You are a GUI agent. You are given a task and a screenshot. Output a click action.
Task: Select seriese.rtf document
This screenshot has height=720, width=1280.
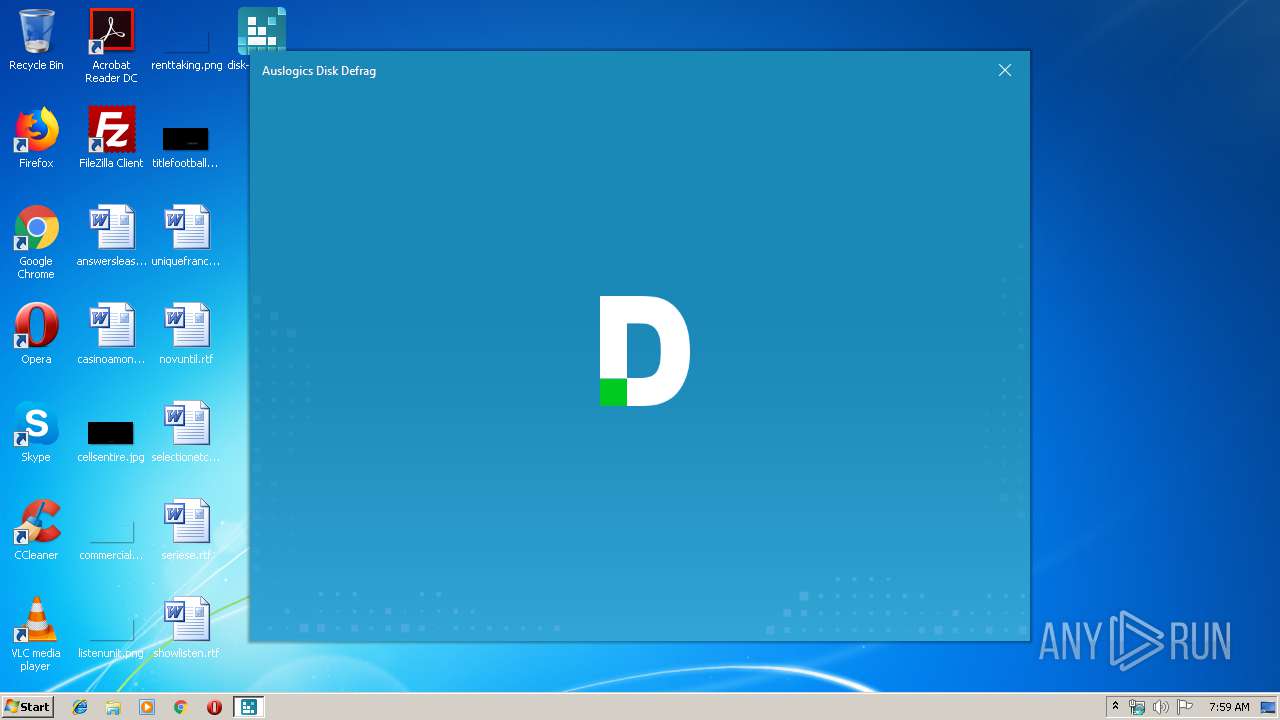[185, 530]
